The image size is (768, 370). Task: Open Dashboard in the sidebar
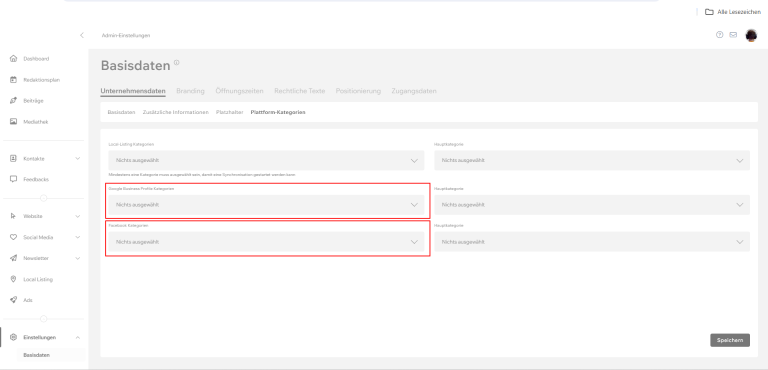pyautogui.click(x=36, y=59)
